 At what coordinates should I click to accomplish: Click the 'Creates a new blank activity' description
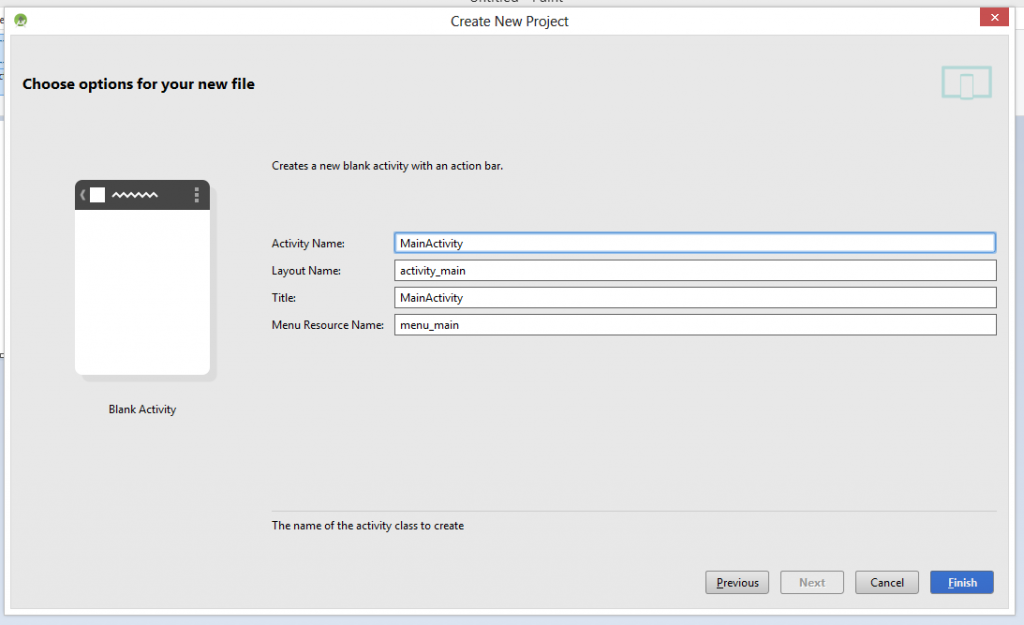click(x=387, y=166)
